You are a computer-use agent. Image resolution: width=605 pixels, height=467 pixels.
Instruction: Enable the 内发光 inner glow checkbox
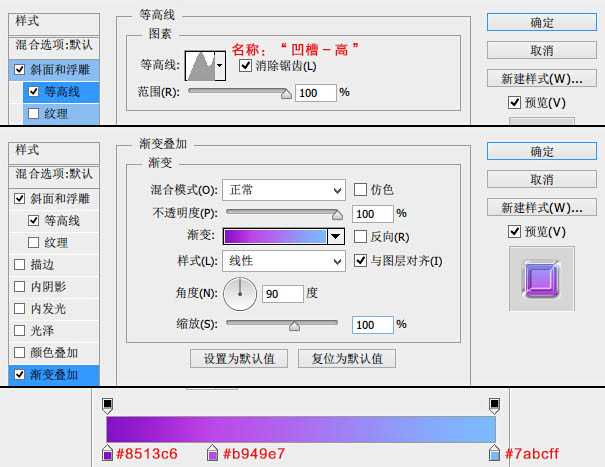click(19, 308)
